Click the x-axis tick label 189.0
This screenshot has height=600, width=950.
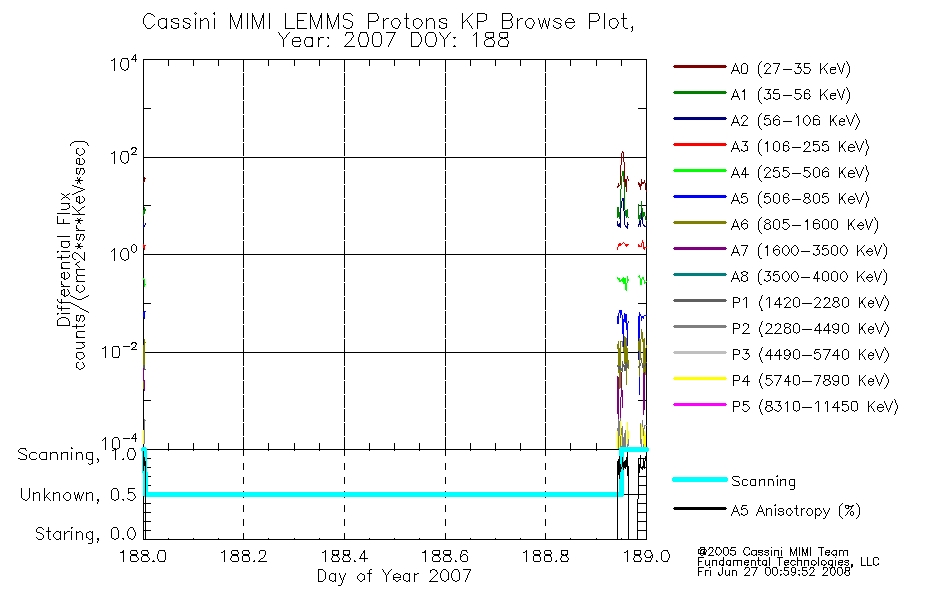[646, 556]
